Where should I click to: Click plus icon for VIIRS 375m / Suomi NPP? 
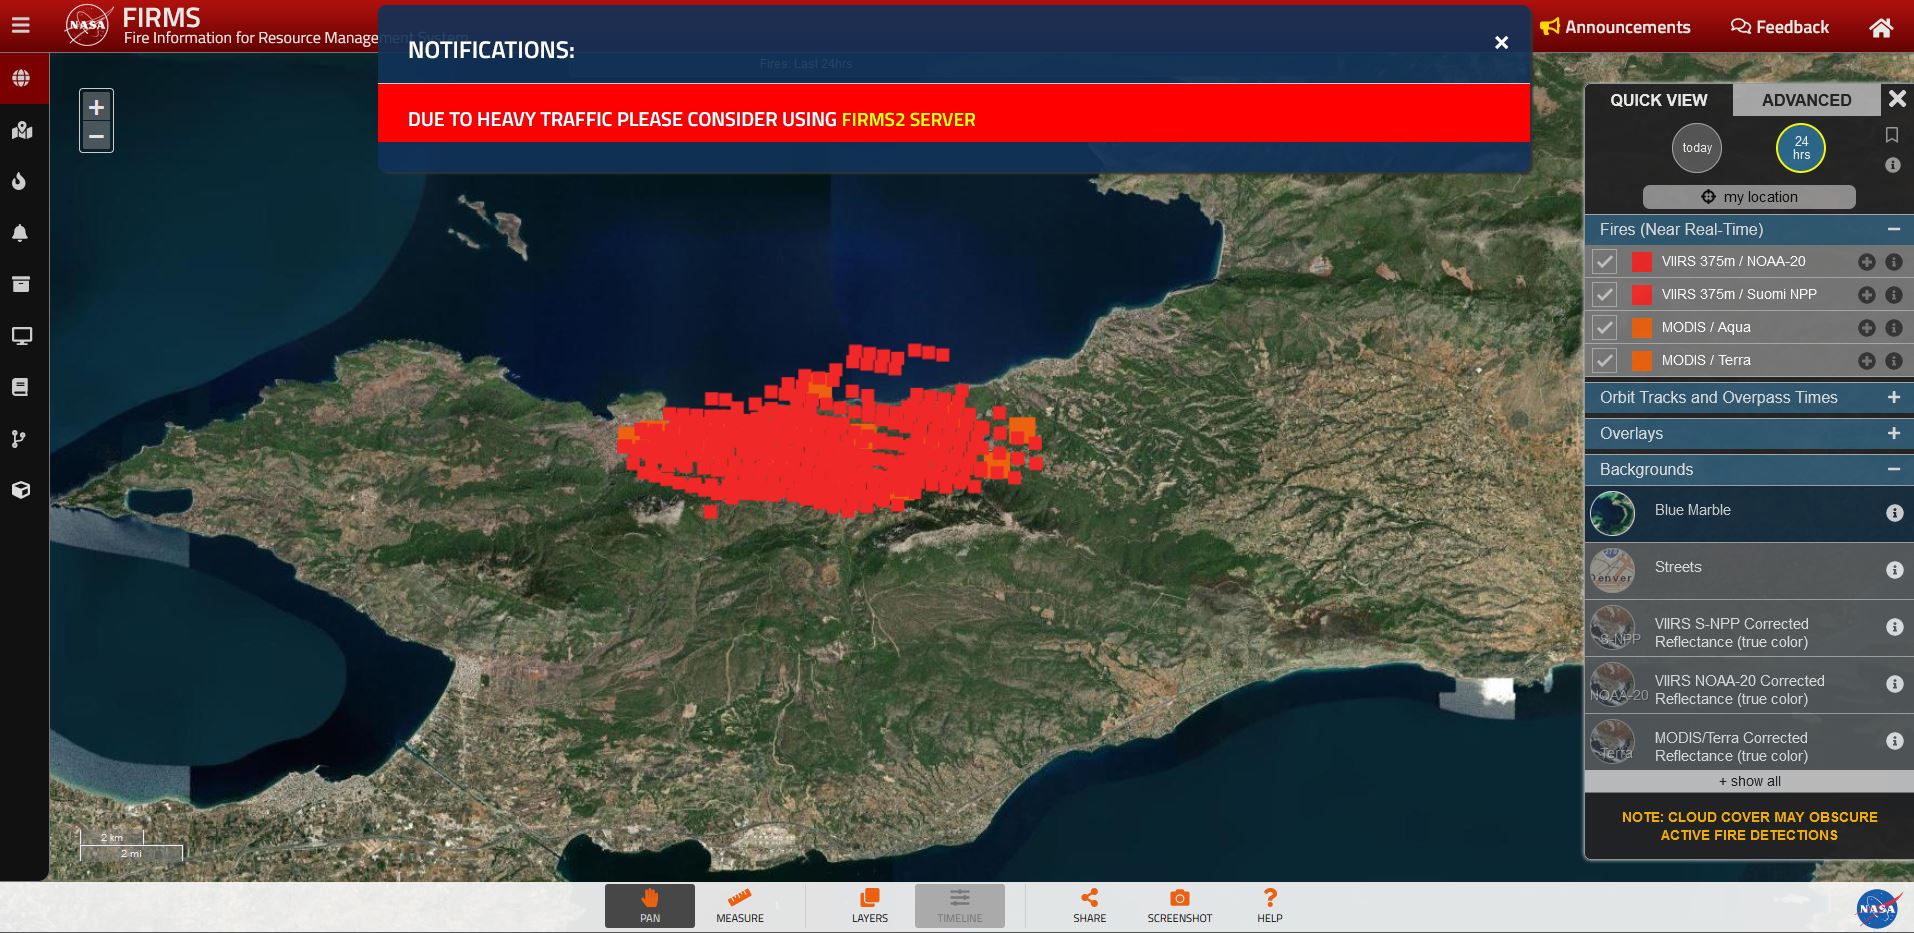click(1866, 295)
